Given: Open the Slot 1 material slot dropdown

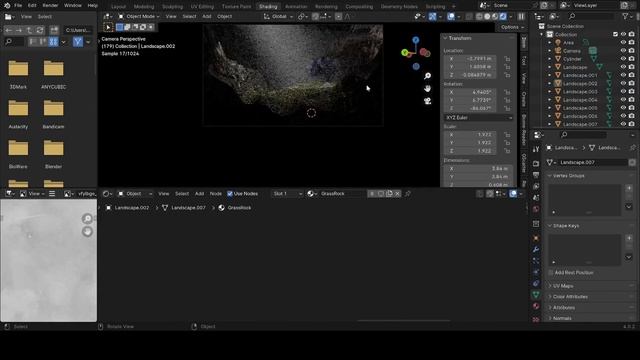Looking at the screenshot, I should click(287, 193).
